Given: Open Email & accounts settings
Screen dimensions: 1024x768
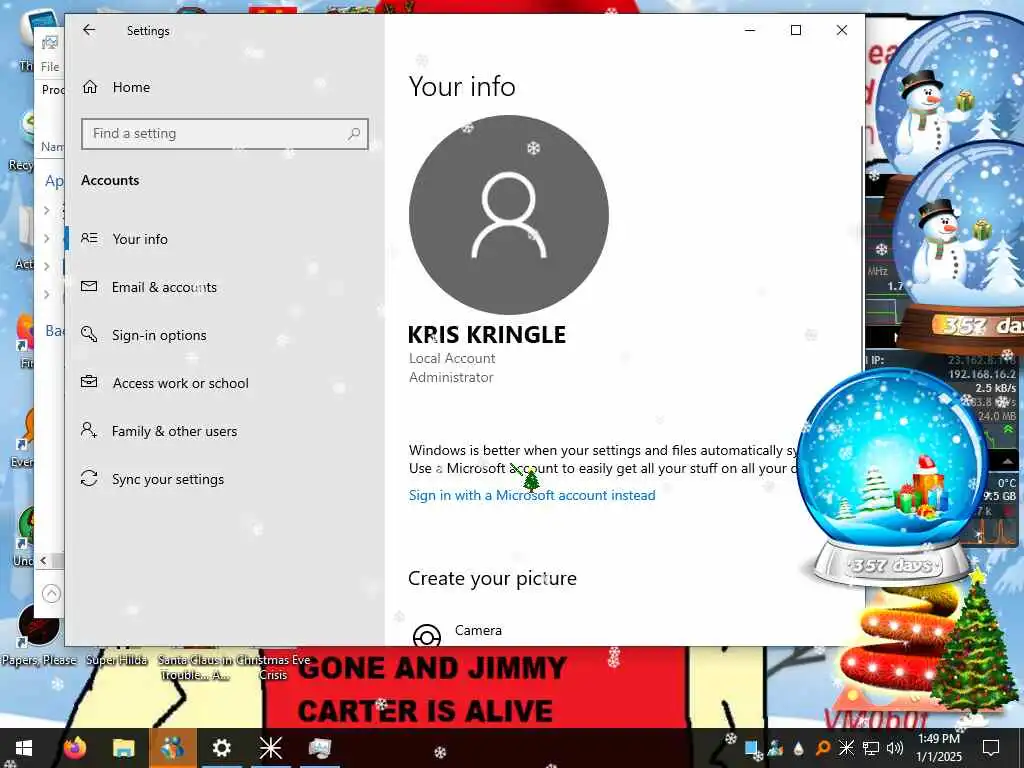Looking at the screenshot, I should [x=164, y=287].
